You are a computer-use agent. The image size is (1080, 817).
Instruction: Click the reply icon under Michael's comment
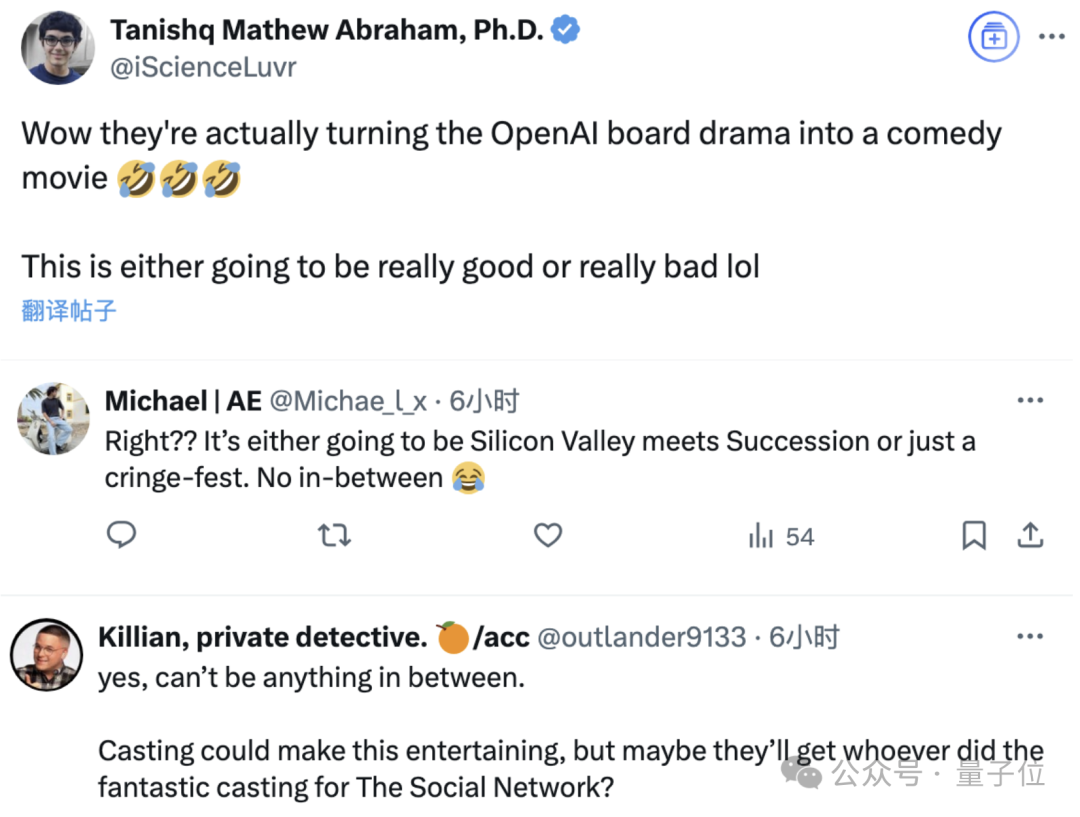[x=121, y=536]
